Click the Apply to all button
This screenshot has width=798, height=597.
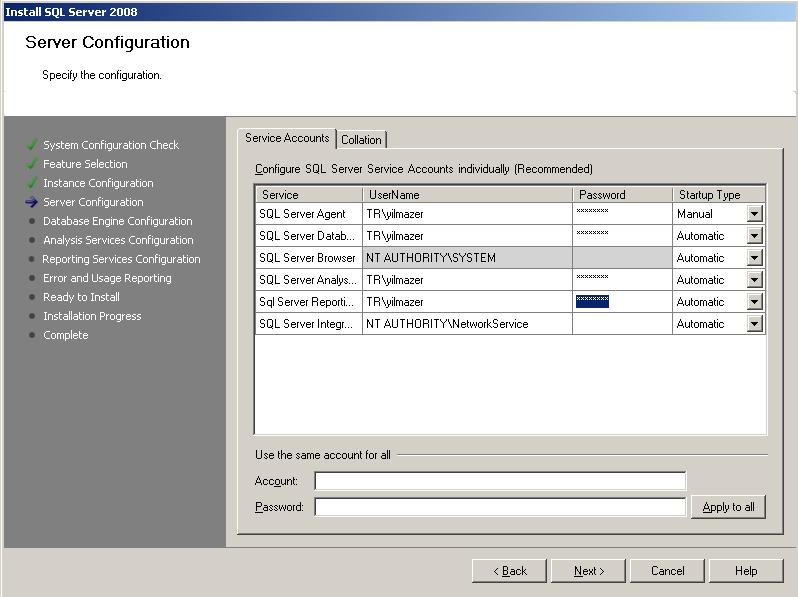[x=728, y=507]
